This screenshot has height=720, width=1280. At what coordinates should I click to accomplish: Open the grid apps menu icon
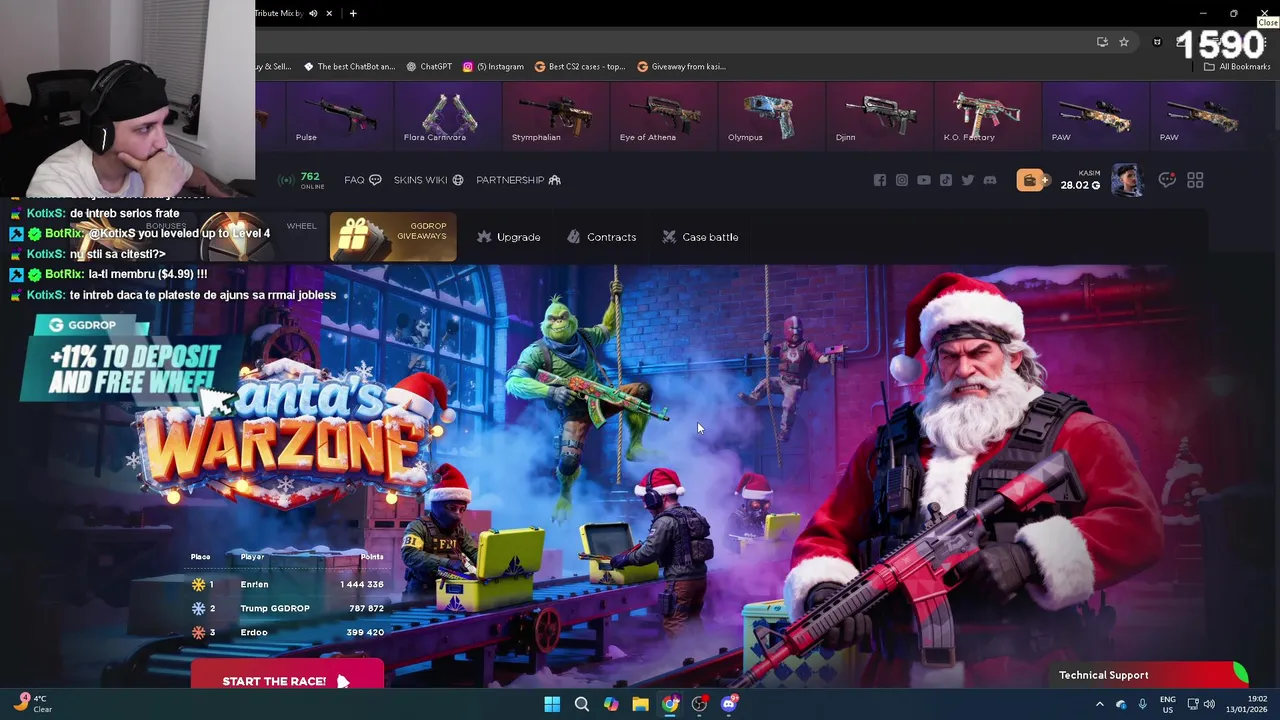(x=1195, y=180)
